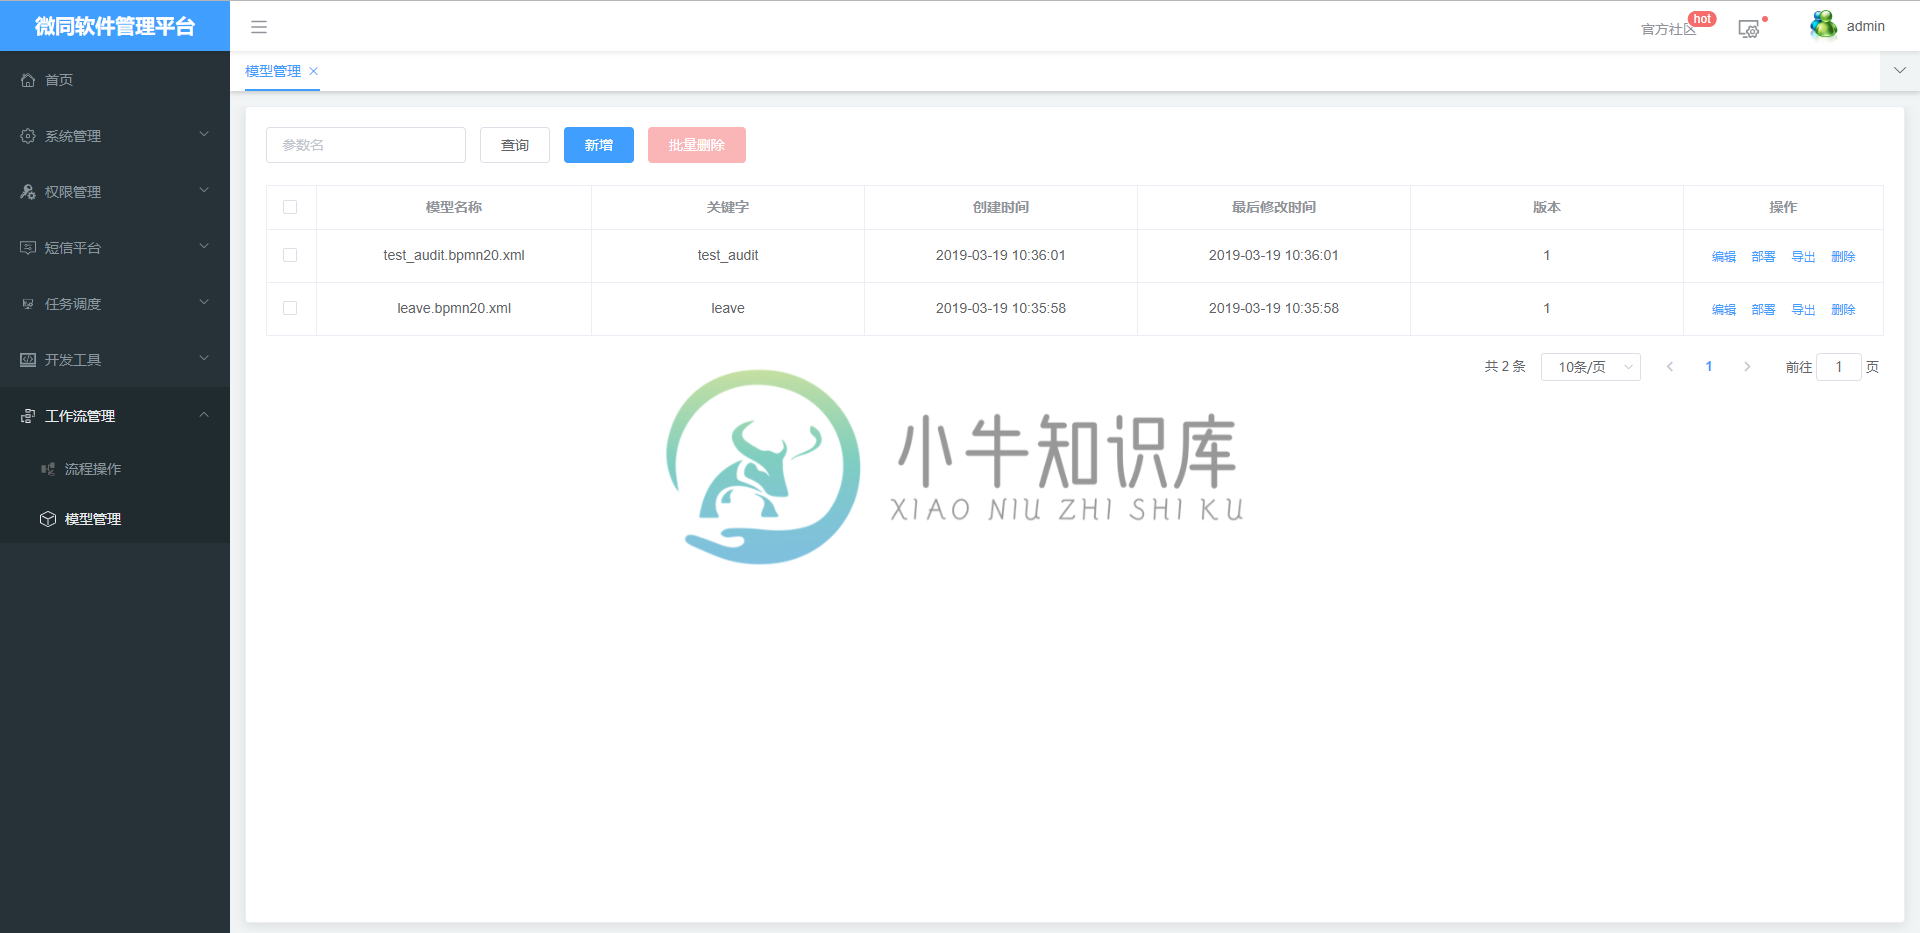Click 导出 for test_audit.bpmn20.xml
The width and height of the screenshot is (1920, 933).
tap(1804, 257)
